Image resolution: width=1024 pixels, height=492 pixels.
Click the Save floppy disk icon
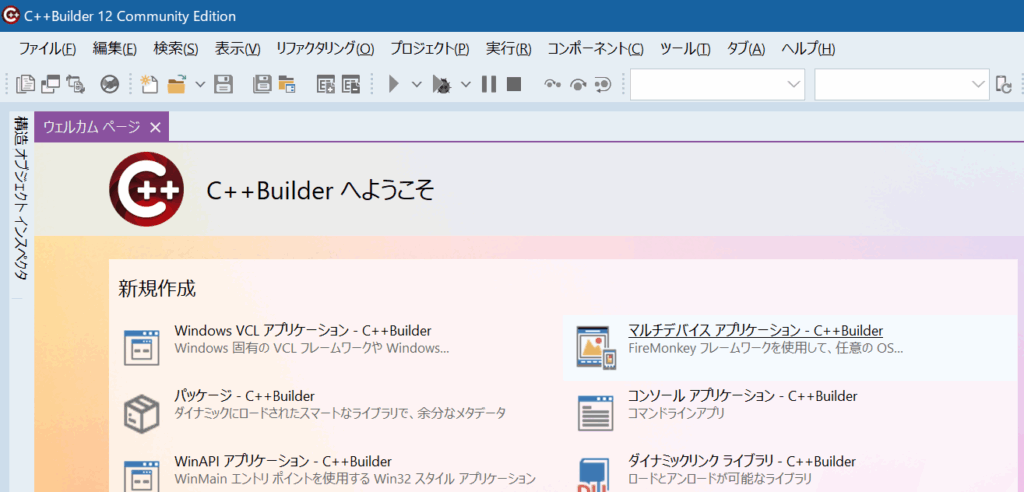pyautogui.click(x=224, y=85)
